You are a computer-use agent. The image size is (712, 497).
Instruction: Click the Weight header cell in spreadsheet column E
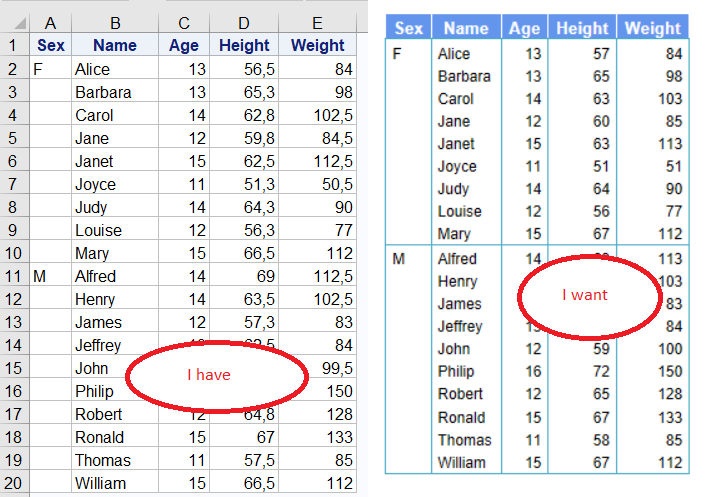click(x=317, y=45)
